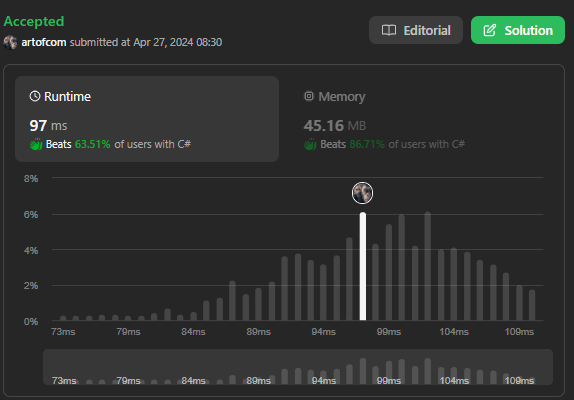Click the main chart's 104ms axis label
The image size is (574, 400).
[454, 332]
